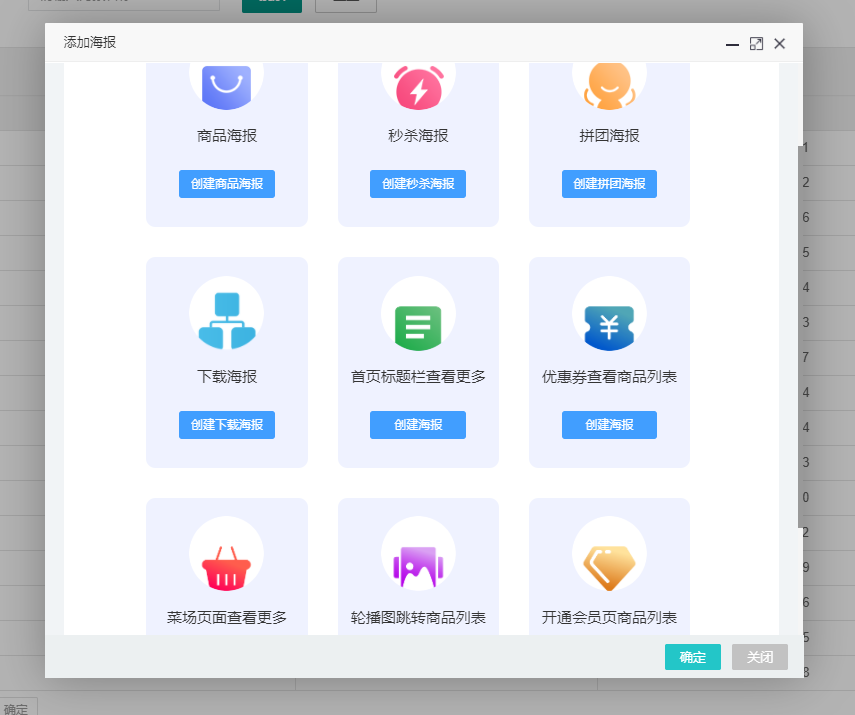Image resolution: width=855 pixels, height=715 pixels.
Task: Click the alarm clock flash sale icon
Action: (x=418, y=86)
